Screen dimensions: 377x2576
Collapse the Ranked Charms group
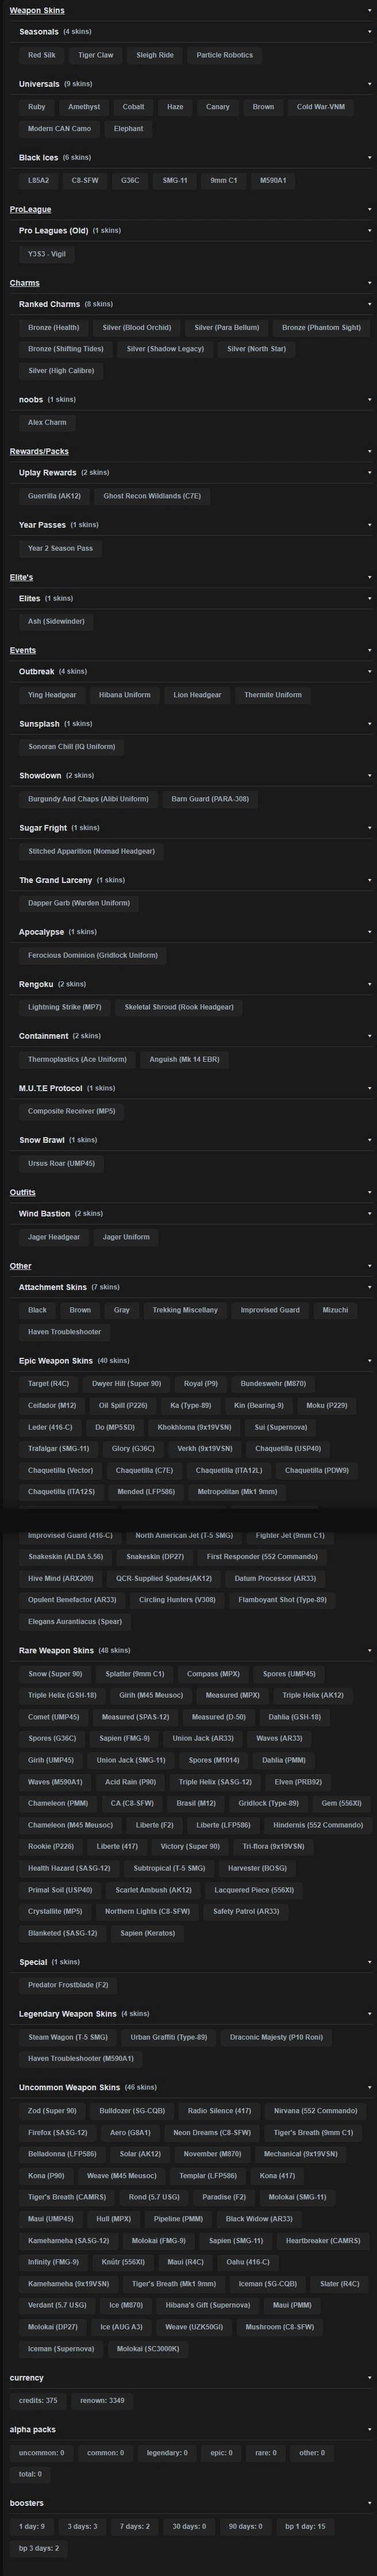click(x=370, y=304)
